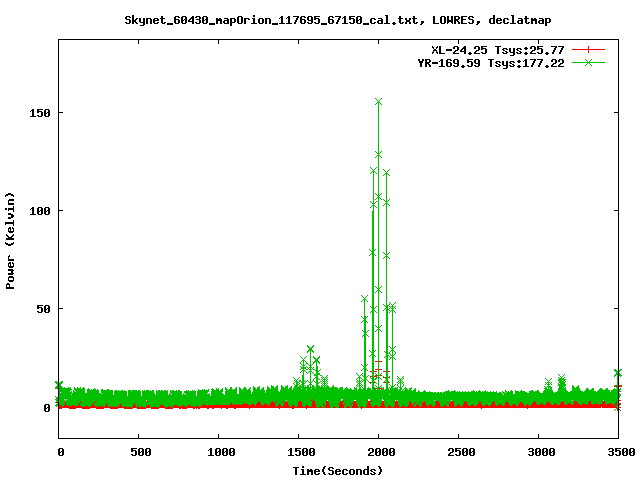
Task: Click the 3500 tick label on x-axis
Action: 621,452
